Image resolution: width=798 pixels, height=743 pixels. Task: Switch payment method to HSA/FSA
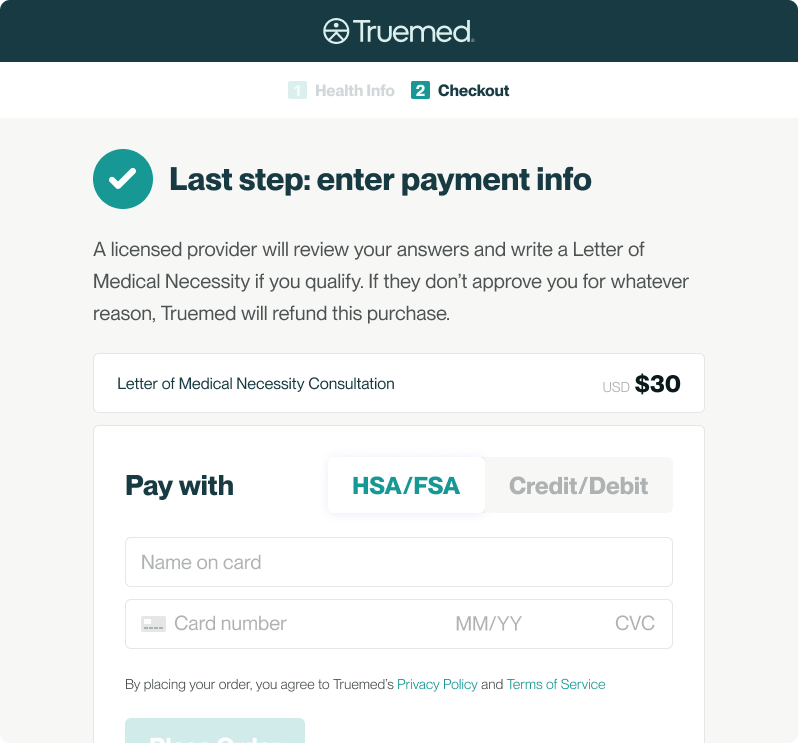(x=406, y=485)
